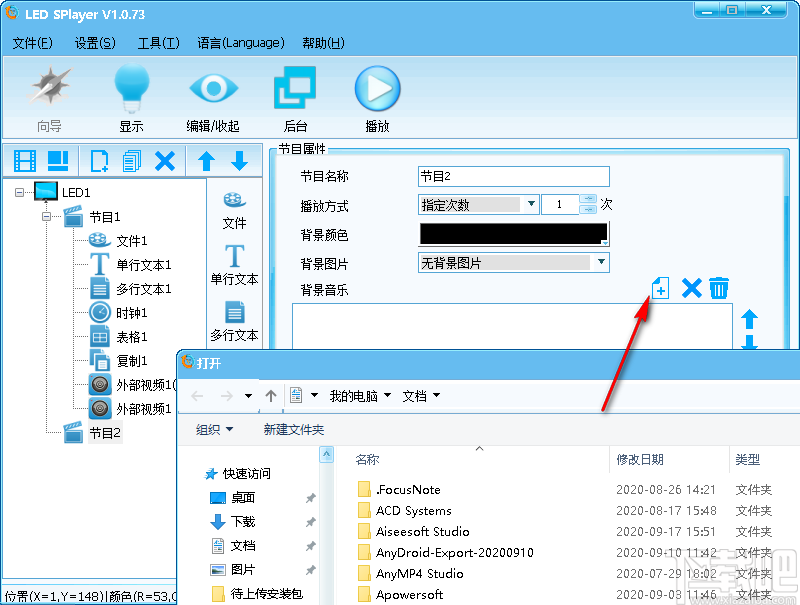Delete background music with the trash icon

coord(719,288)
